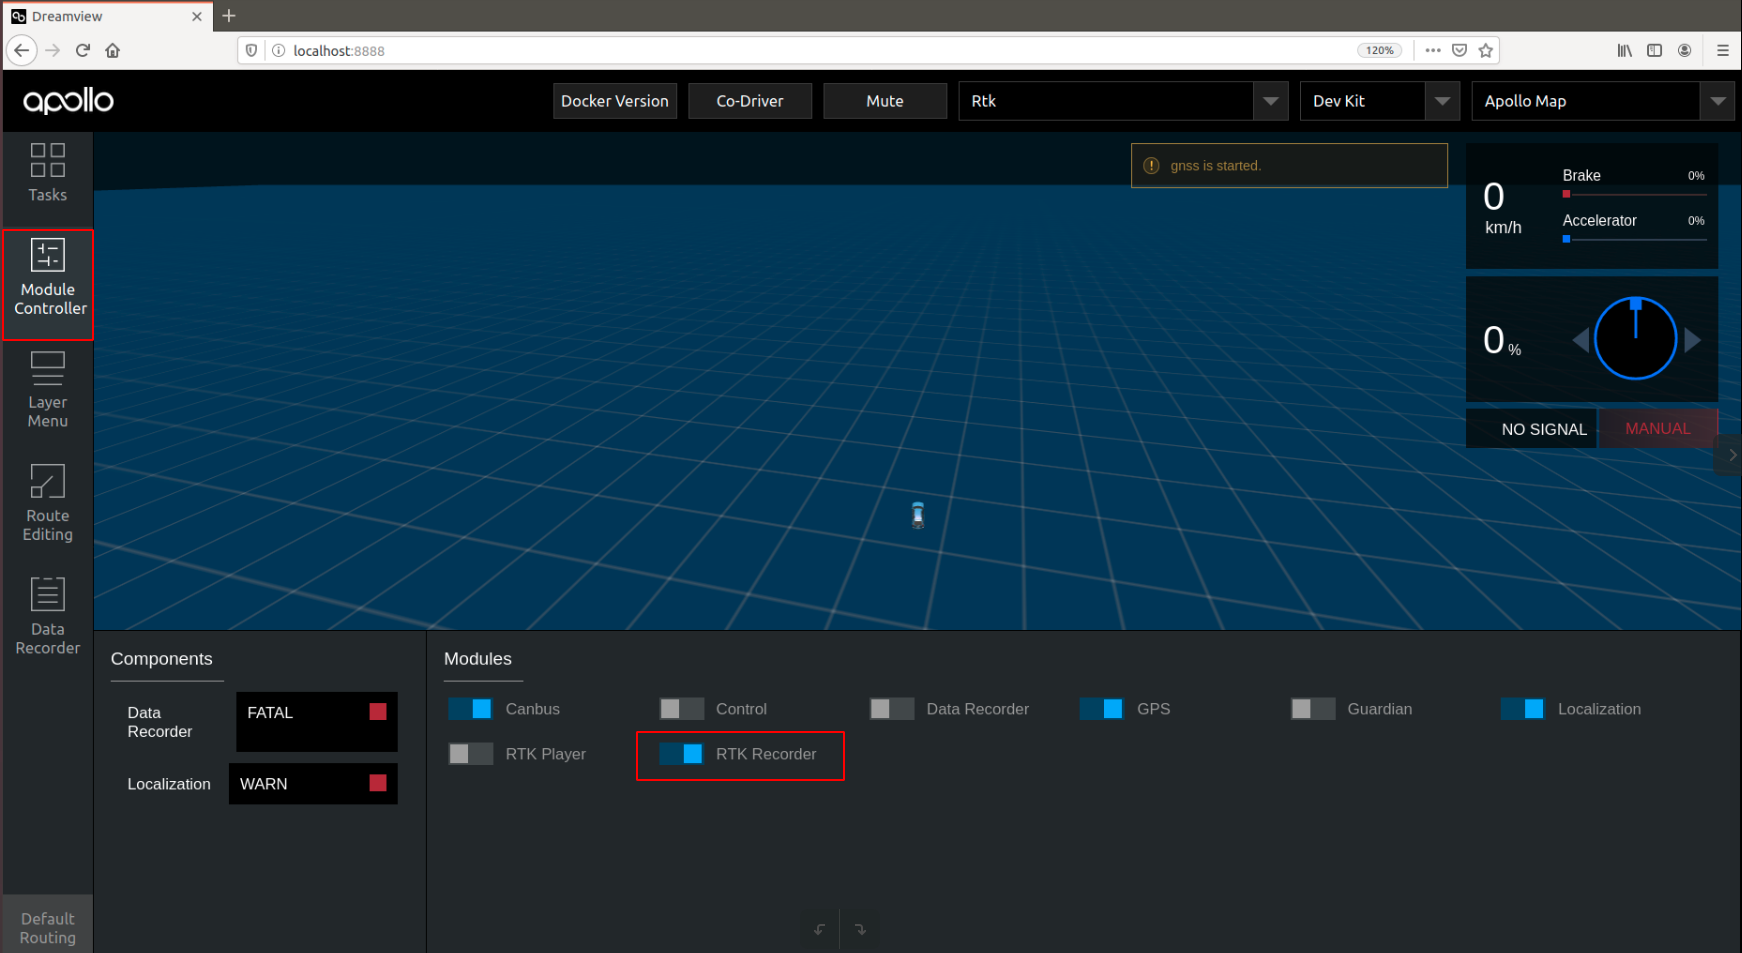Click the gnss warning notification icon

[1151, 165]
